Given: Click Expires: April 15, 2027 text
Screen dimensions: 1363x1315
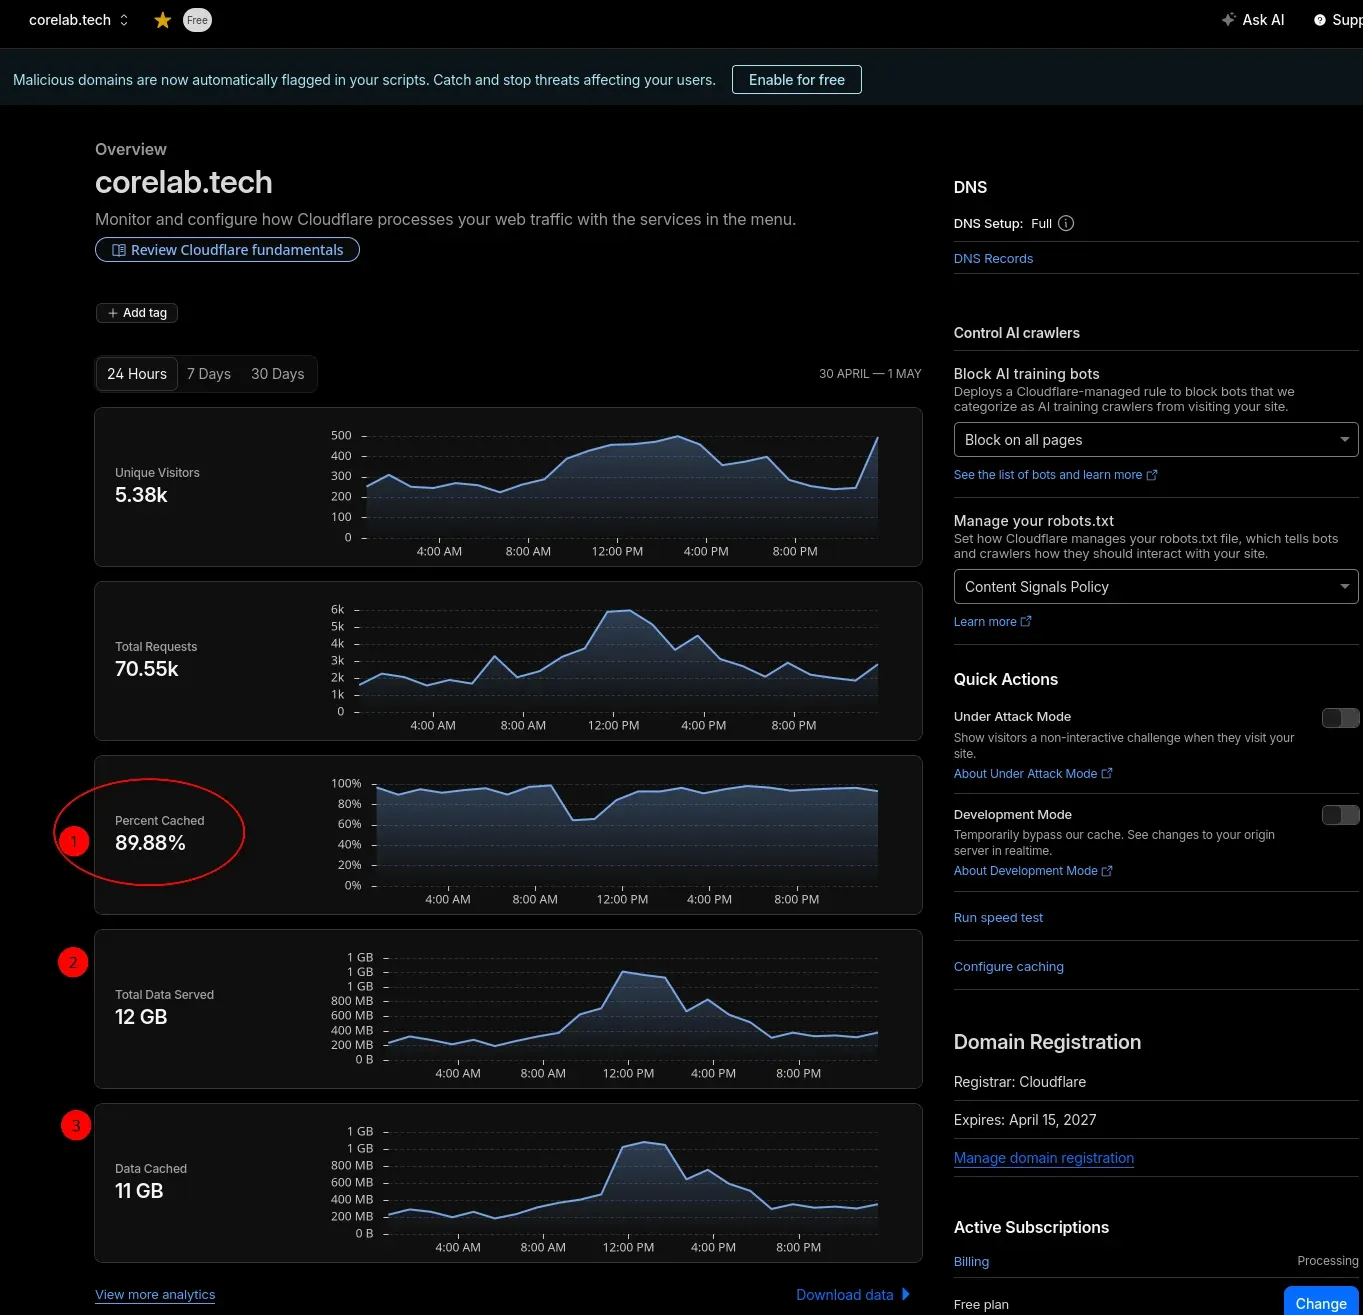Looking at the screenshot, I should point(1025,1120).
